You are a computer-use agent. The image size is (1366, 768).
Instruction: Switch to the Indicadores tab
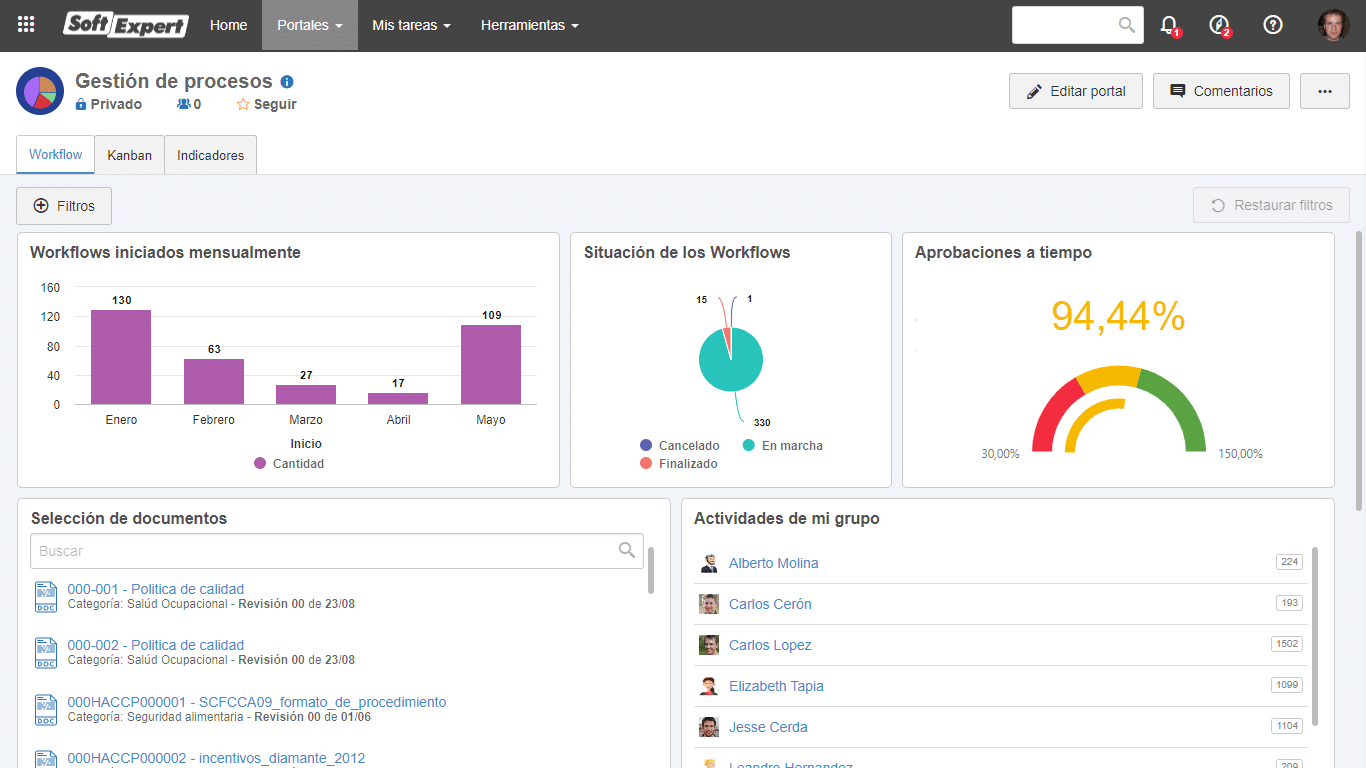click(211, 155)
